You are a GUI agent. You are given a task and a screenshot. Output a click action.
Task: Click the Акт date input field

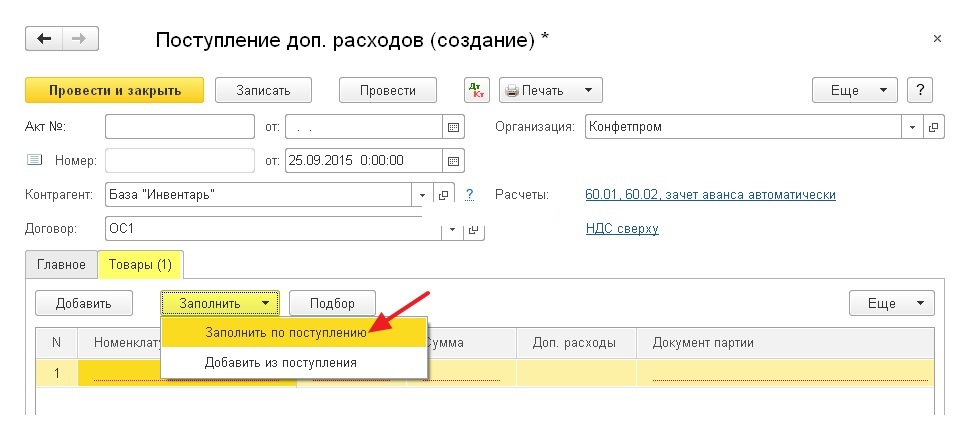click(x=364, y=127)
